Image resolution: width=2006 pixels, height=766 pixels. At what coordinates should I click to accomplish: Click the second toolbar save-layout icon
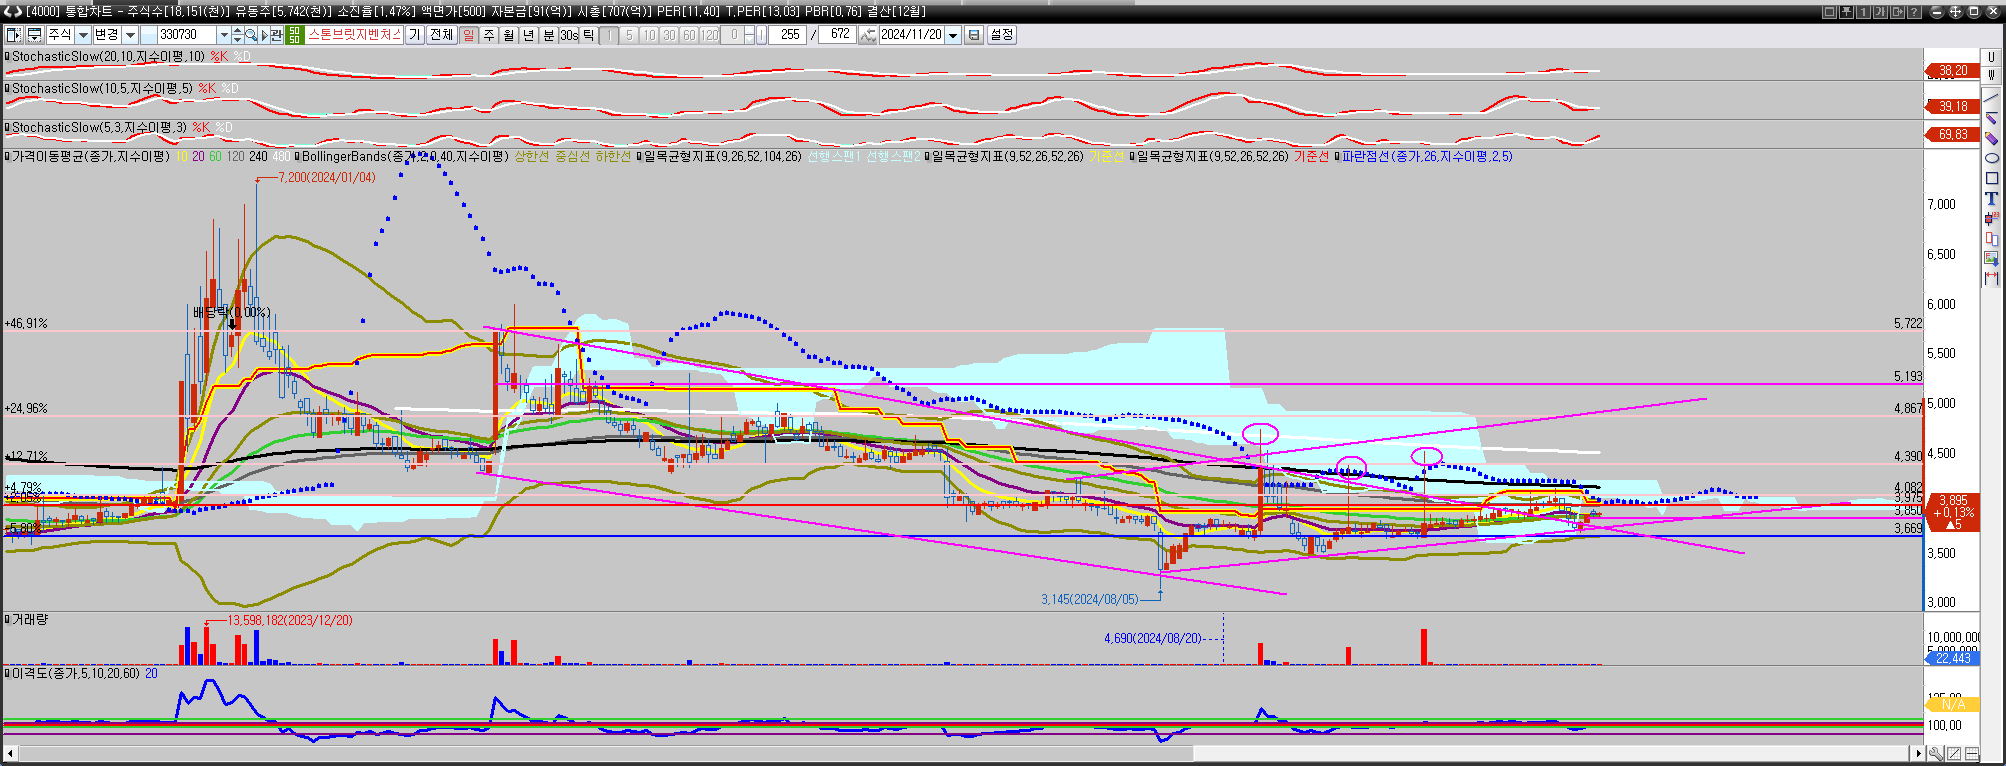pos(34,35)
